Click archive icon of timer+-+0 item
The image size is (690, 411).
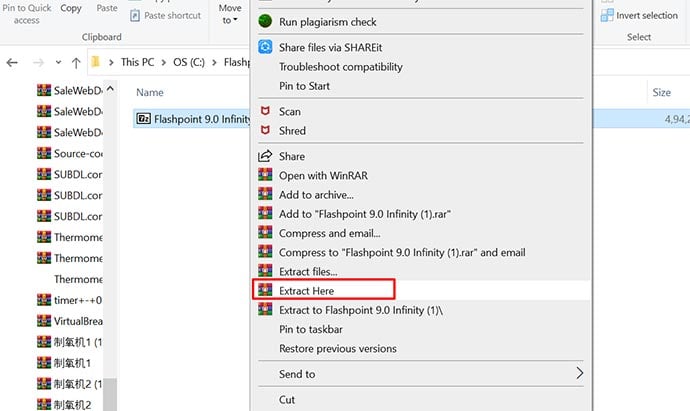[44, 300]
